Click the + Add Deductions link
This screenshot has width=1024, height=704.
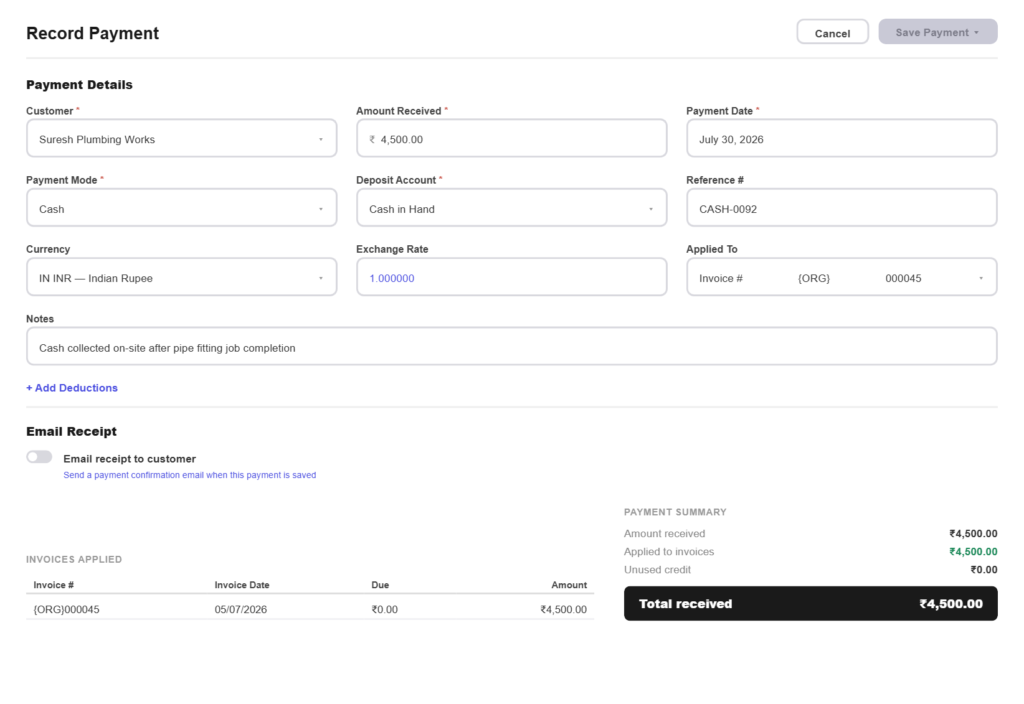point(72,388)
